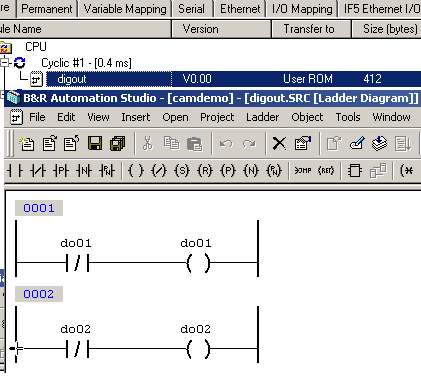Insert a function block icon
Viewport: 421px width, 384px height.
(355, 171)
